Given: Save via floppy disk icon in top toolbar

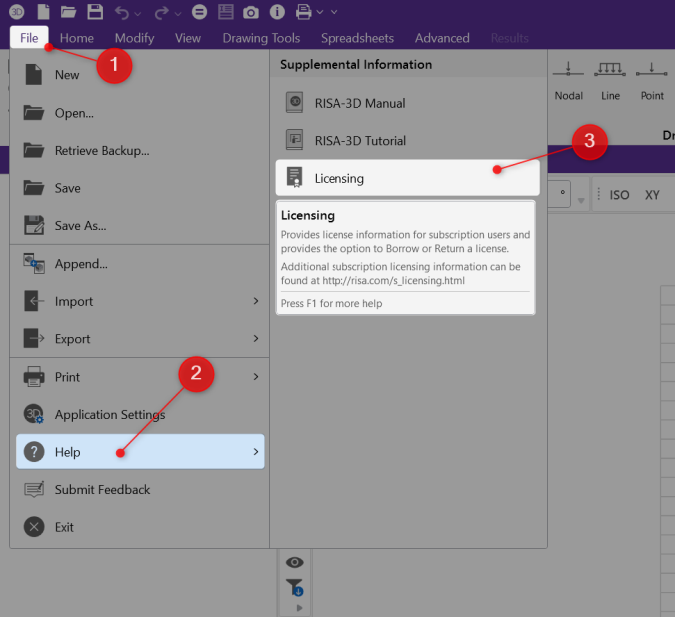Looking at the screenshot, I should coord(95,12).
